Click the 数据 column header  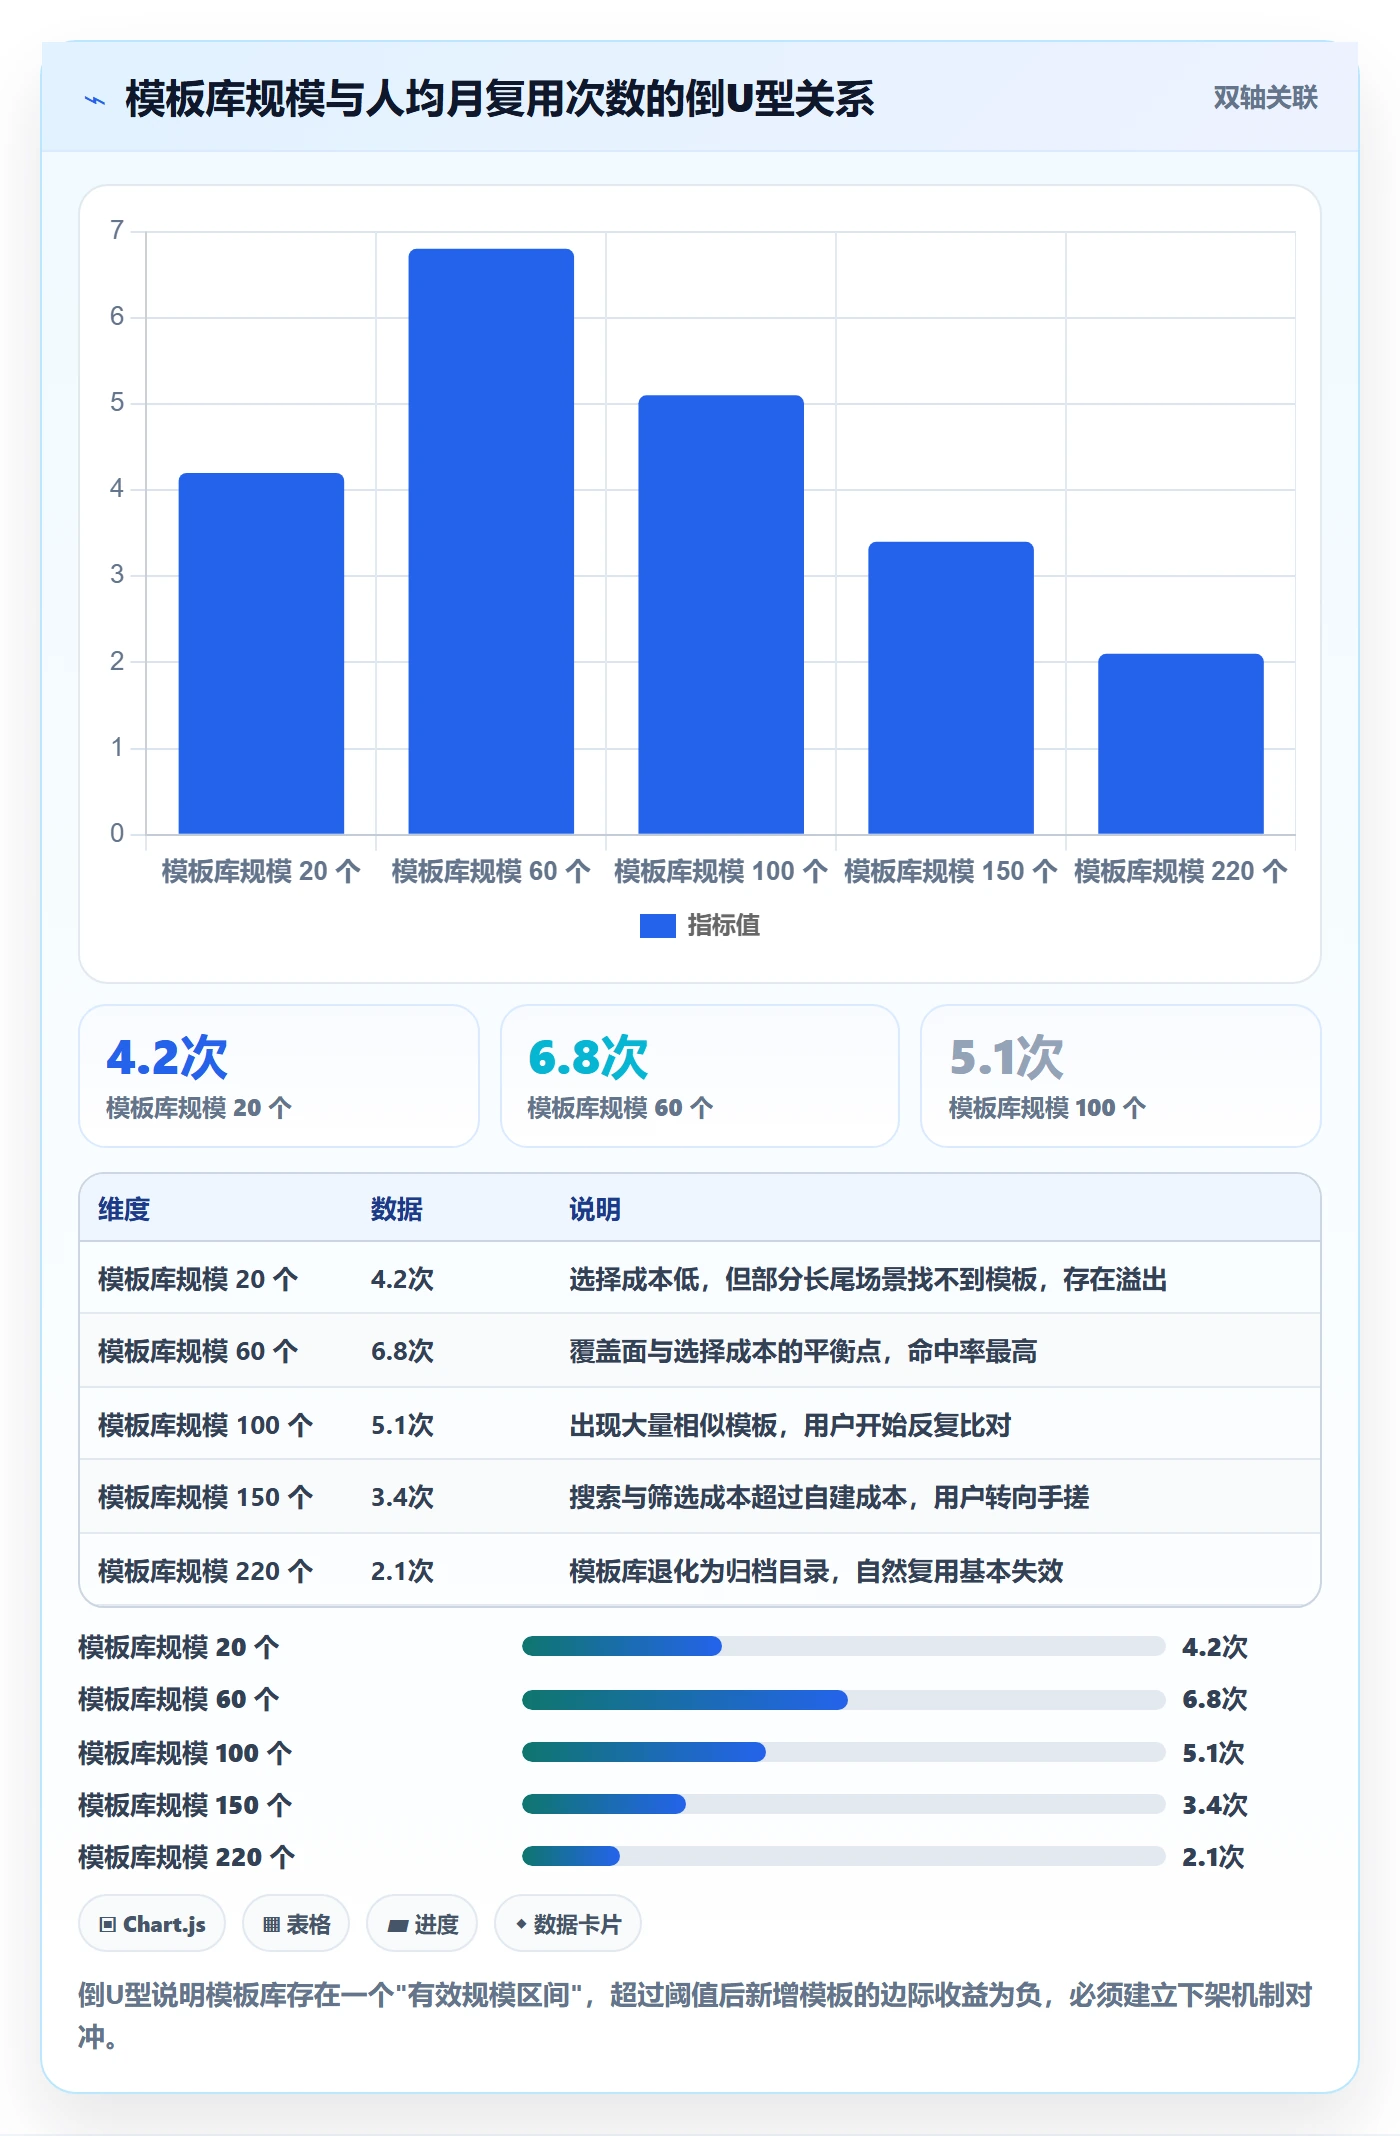click(397, 1209)
